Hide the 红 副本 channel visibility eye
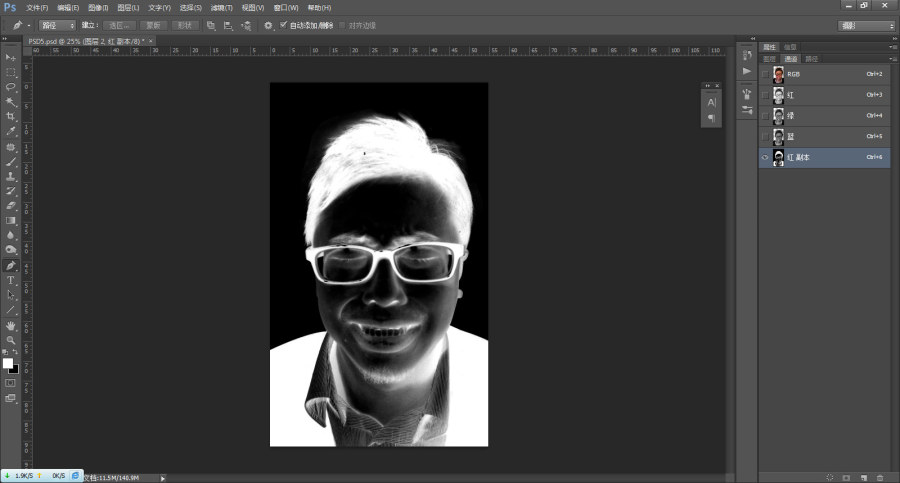900x483 pixels. [766, 157]
